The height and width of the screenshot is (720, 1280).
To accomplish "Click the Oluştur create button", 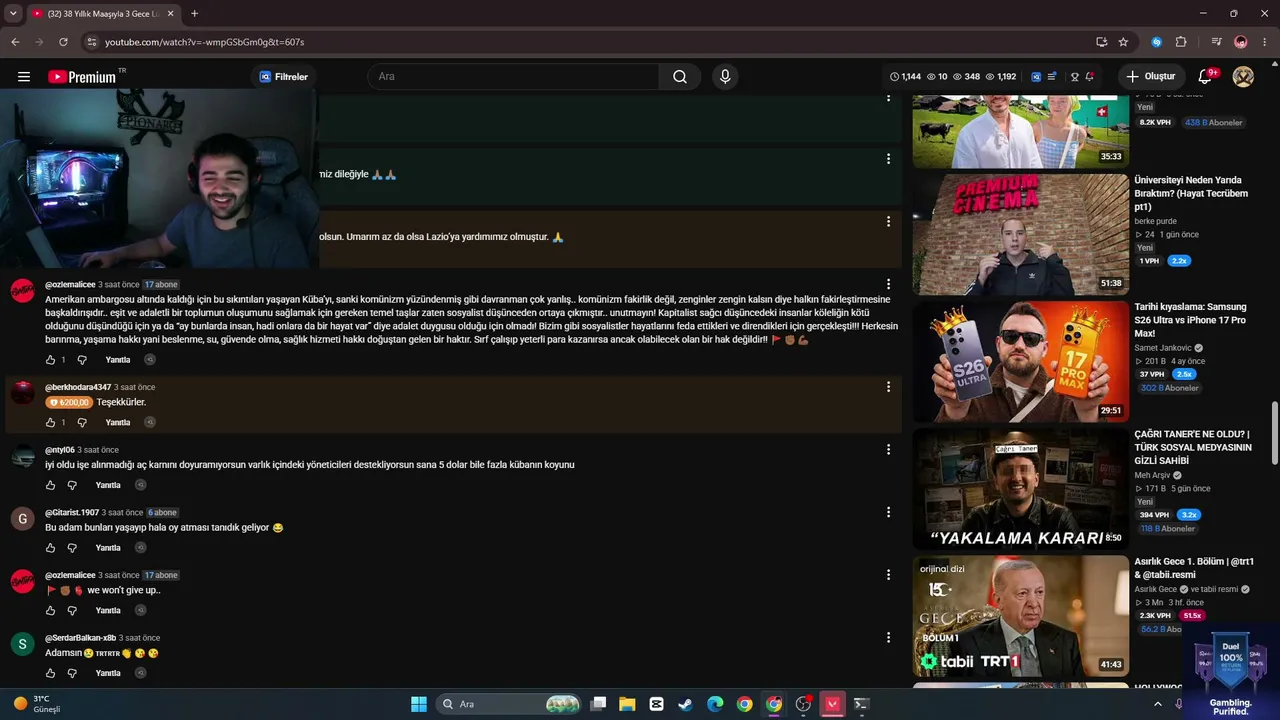I will point(1150,77).
